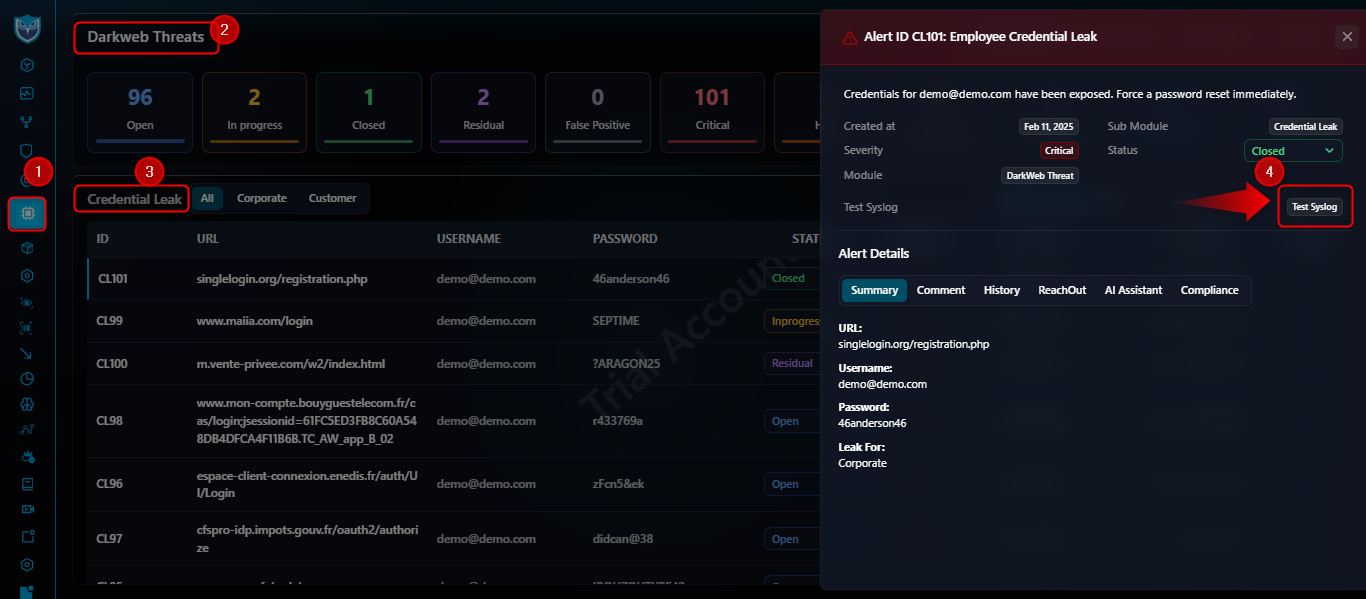This screenshot has height=599, width=1366.
Task: Open the bug sidebar icon
Action: [x=27, y=457]
